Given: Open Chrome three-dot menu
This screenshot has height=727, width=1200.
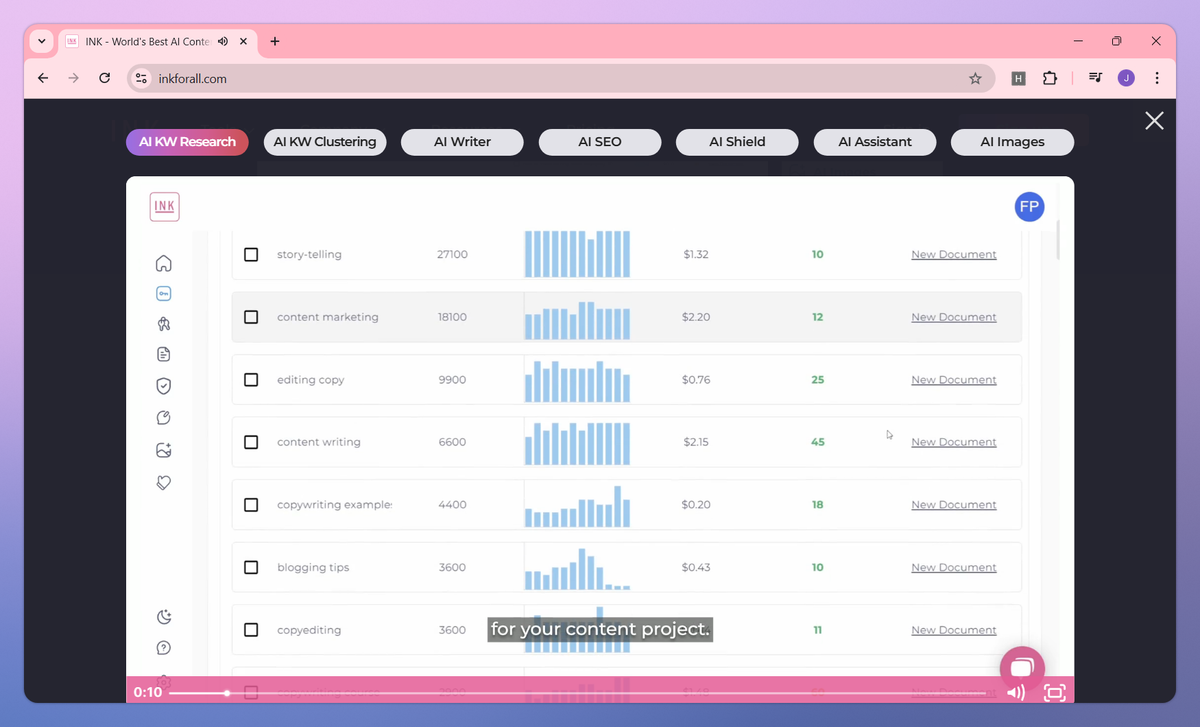Looking at the screenshot, I should click(x=1157, y=78).
